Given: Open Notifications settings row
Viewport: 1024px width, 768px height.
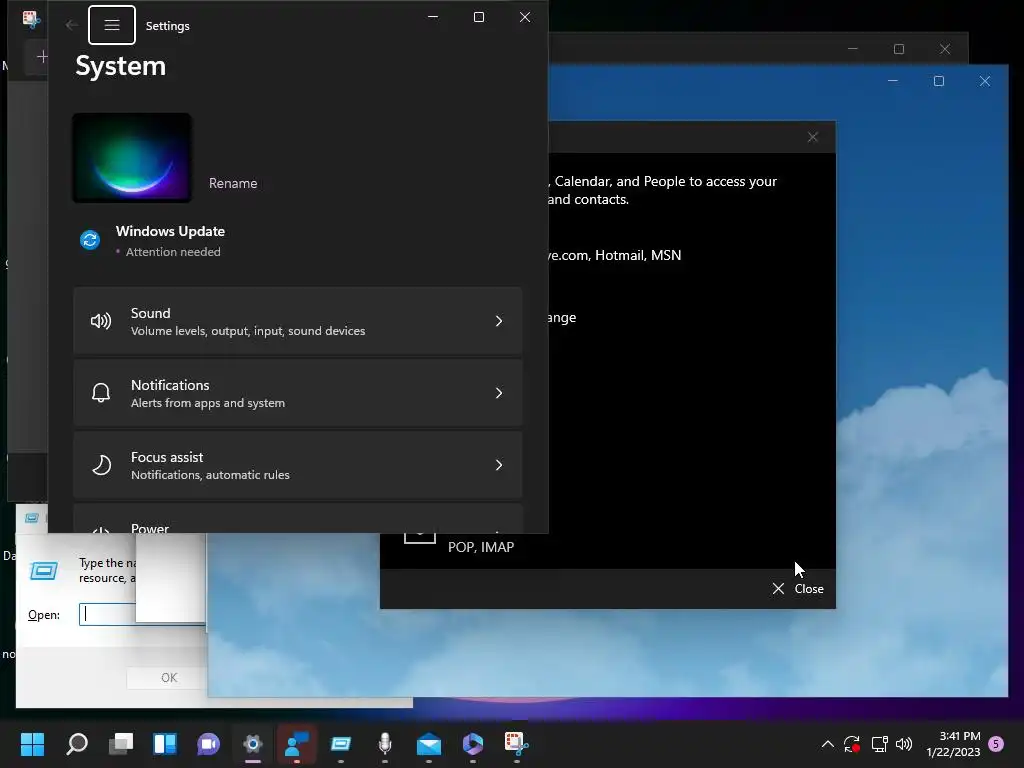Looking at the screenshot, I should click(298, 393).
